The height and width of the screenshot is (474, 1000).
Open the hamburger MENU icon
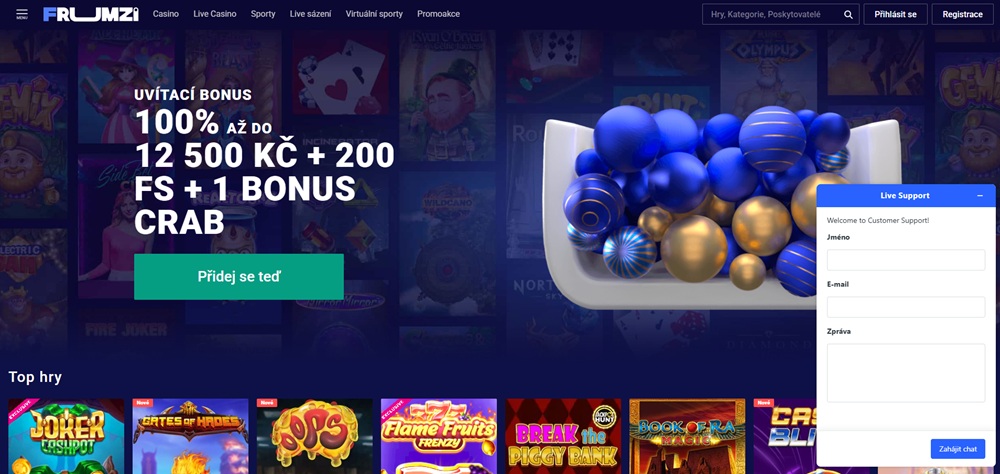click(22, 14)
